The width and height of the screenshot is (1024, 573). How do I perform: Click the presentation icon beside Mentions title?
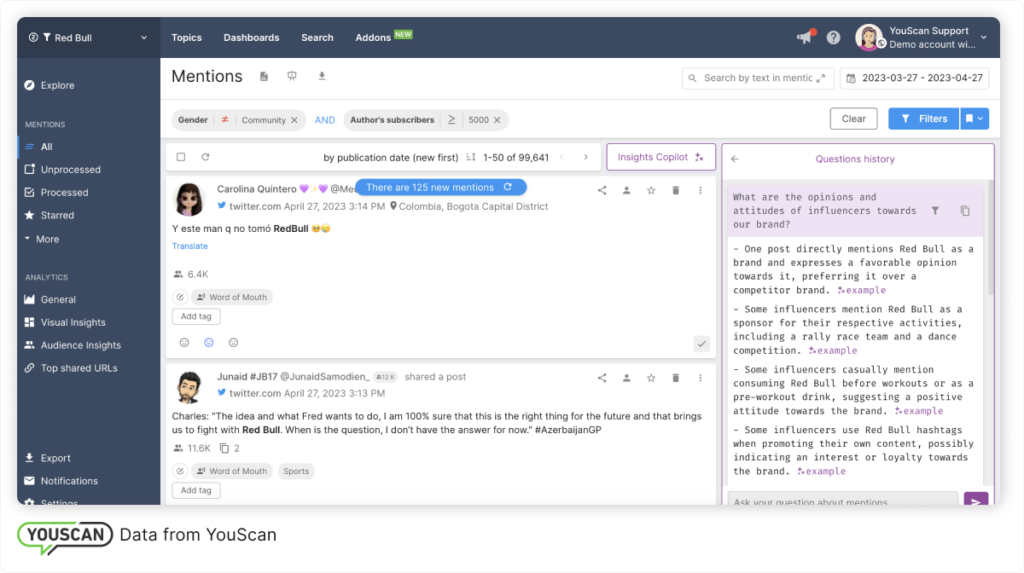tap(292, 76)
